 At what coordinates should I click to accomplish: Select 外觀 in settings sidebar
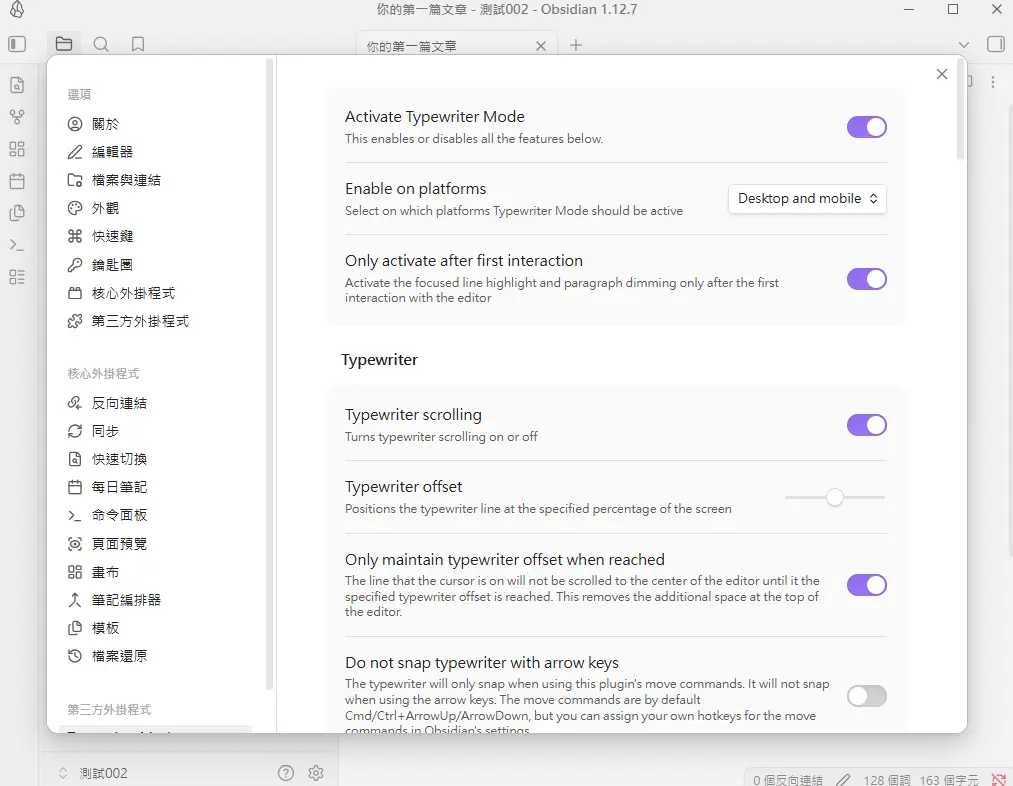[106, 208]
